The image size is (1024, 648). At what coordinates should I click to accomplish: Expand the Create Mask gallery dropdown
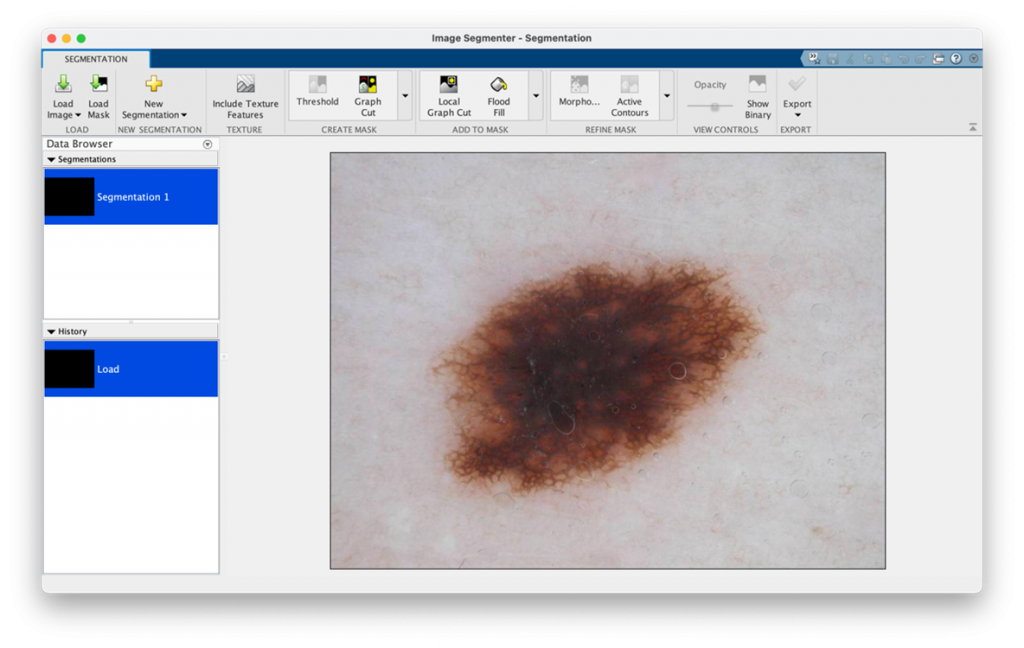(405, 96)
